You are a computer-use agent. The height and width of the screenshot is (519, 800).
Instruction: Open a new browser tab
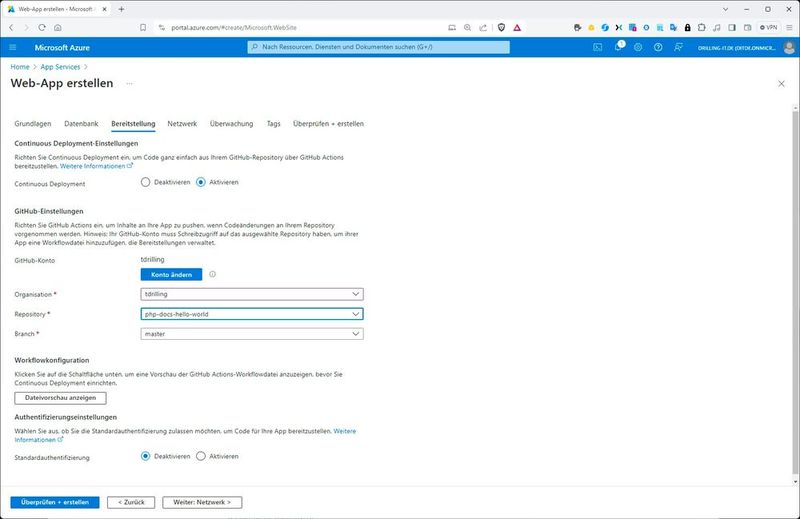(121, 9)
